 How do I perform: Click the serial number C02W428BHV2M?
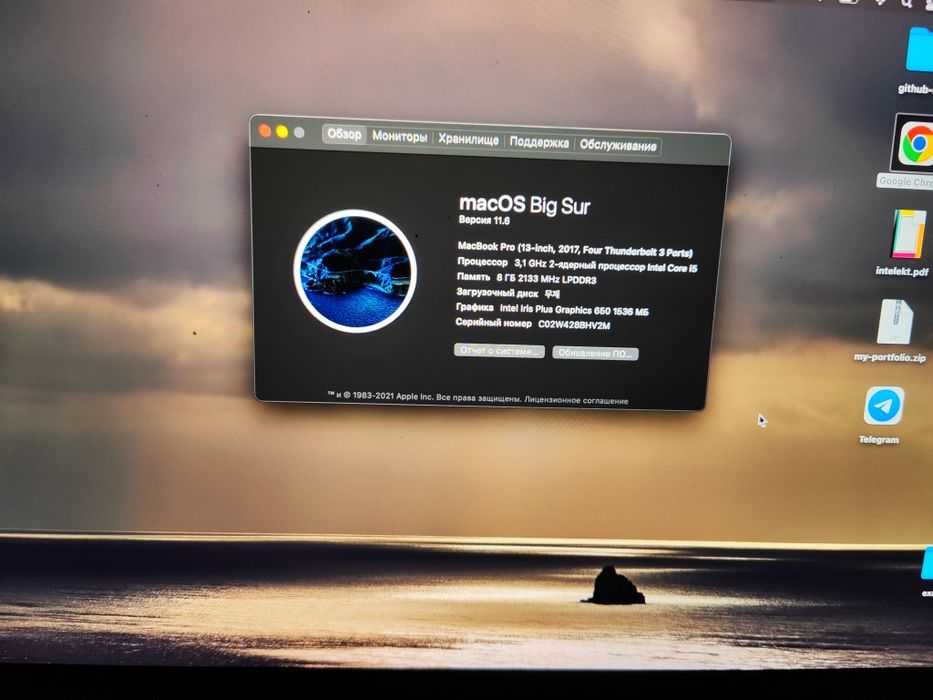(574, 324)
